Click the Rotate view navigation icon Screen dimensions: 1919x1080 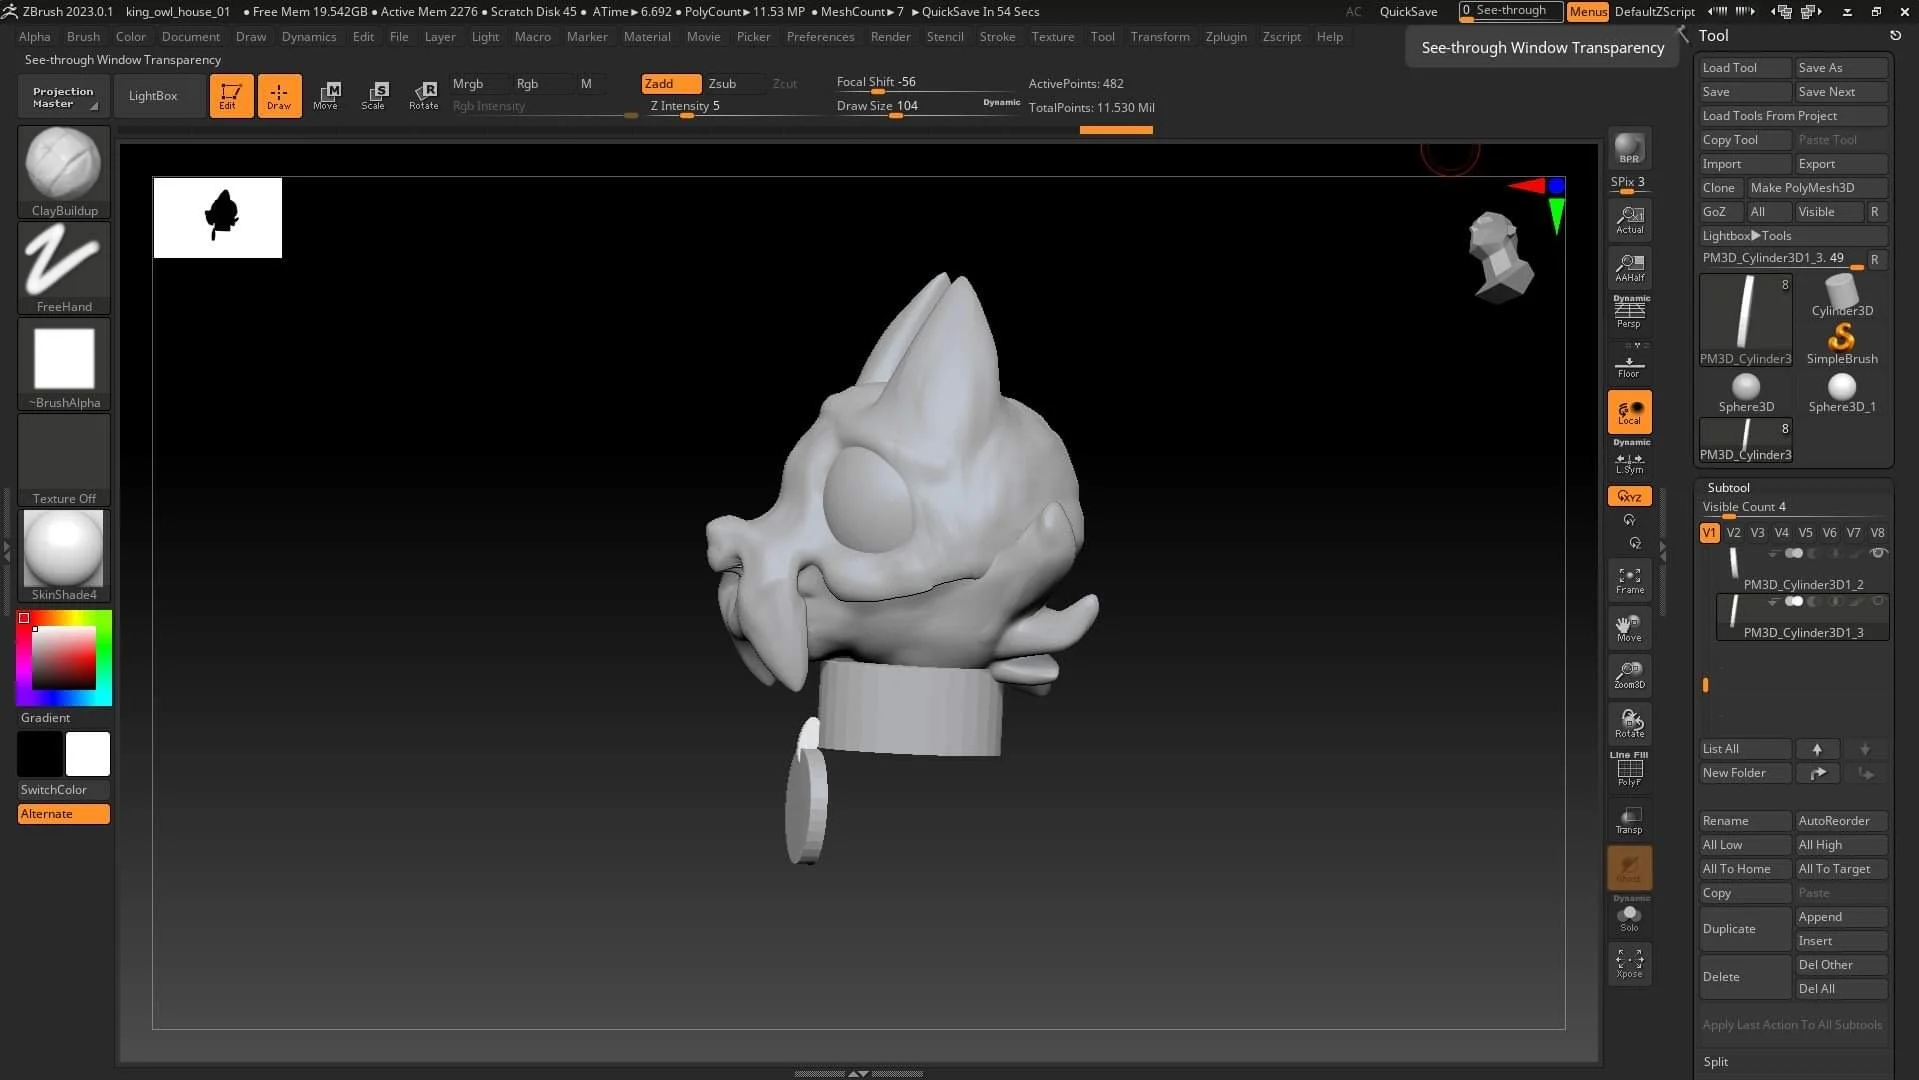[x=1629, y=723]
